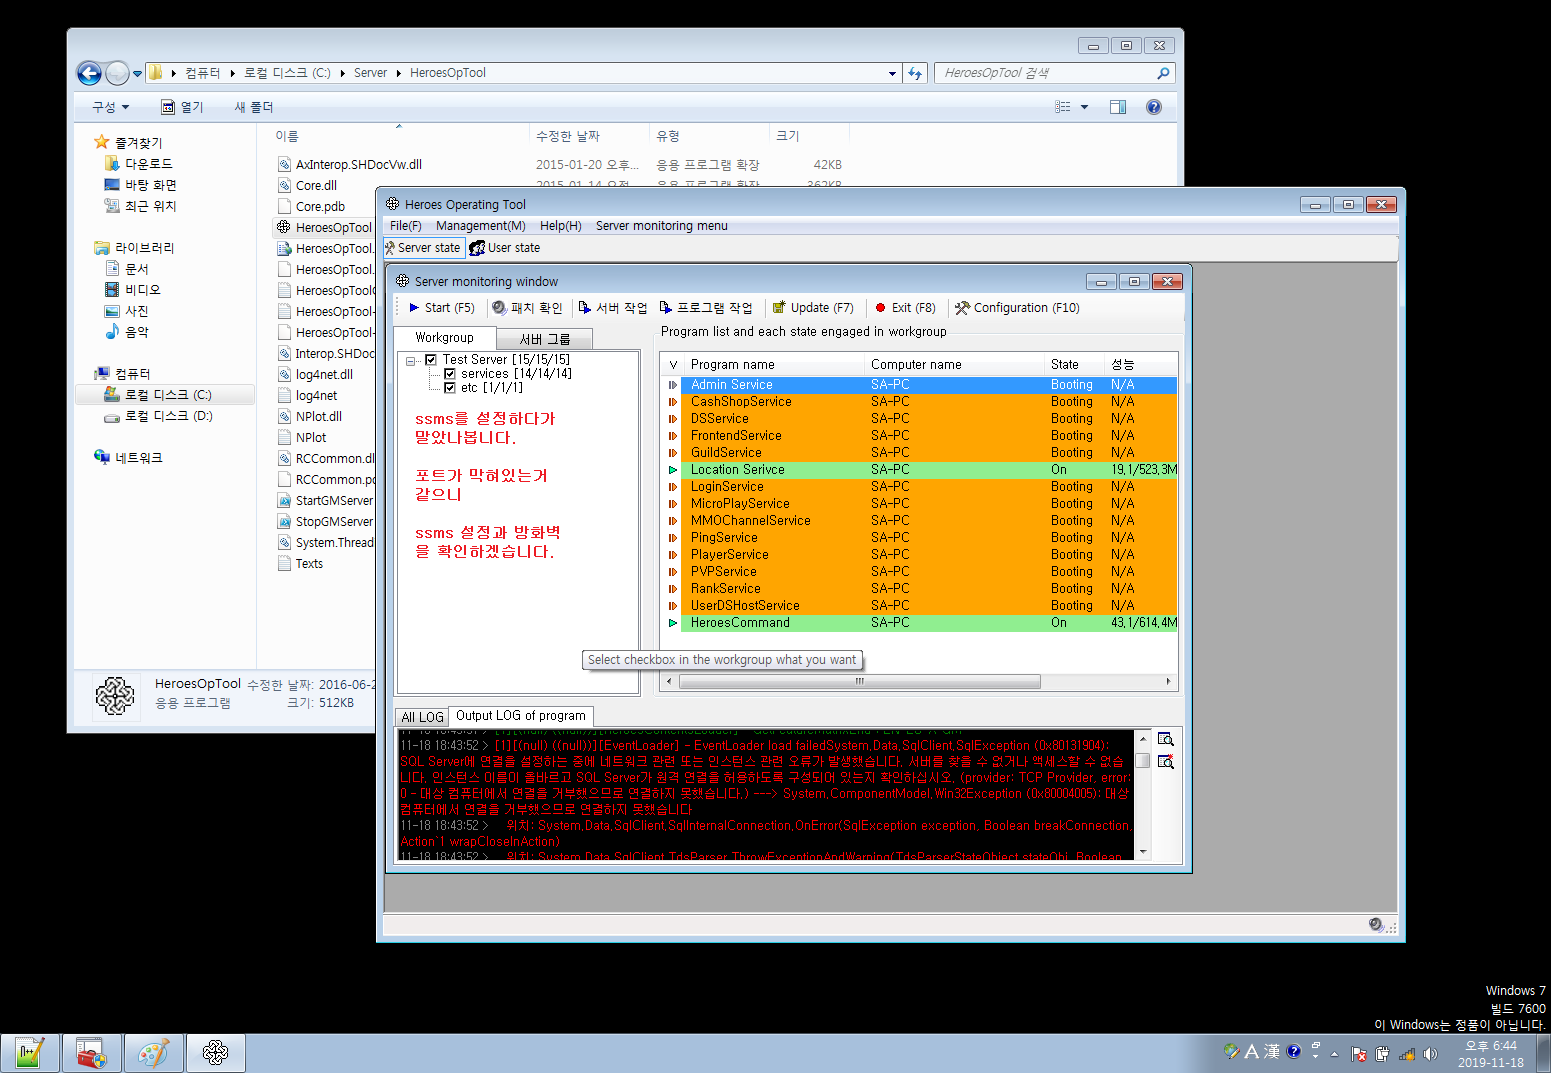Click the log pane vertical scrollbar thumb
Image resolution: width=1551 pixels, height=1073 pixels.
(x=1143, y=760)
